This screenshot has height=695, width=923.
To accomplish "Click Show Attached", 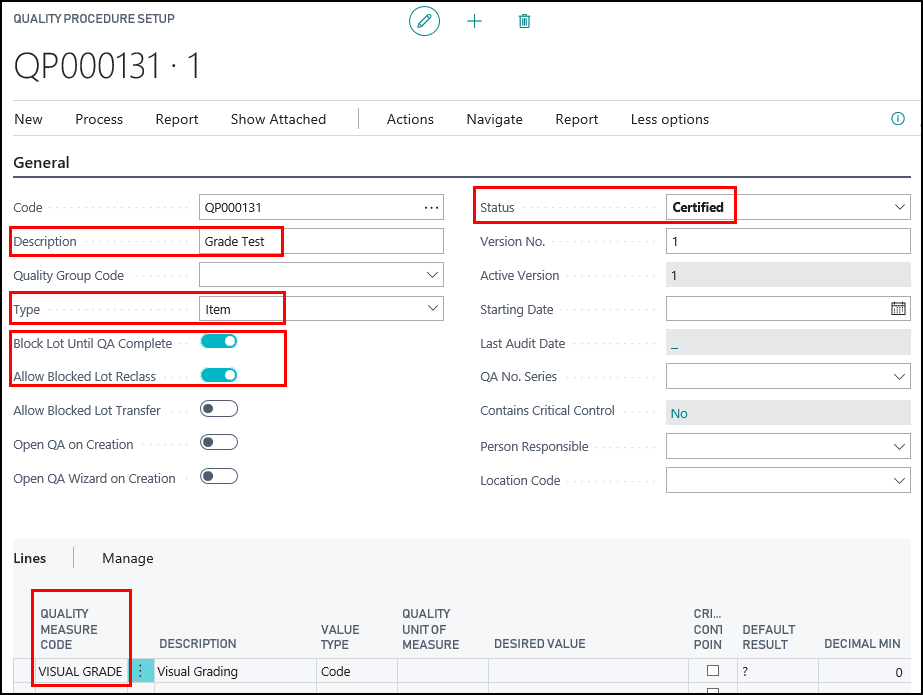I will 278,119.
